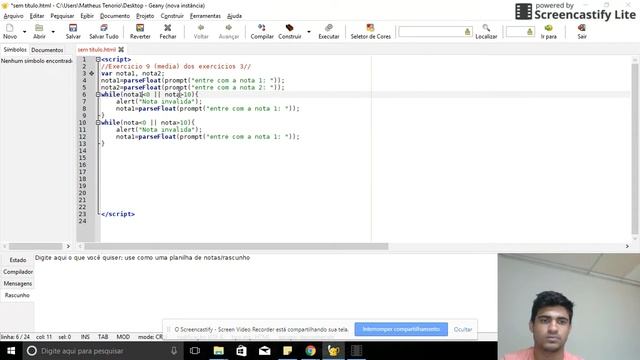Click the Windows taskbar search box

click(102, 351)
